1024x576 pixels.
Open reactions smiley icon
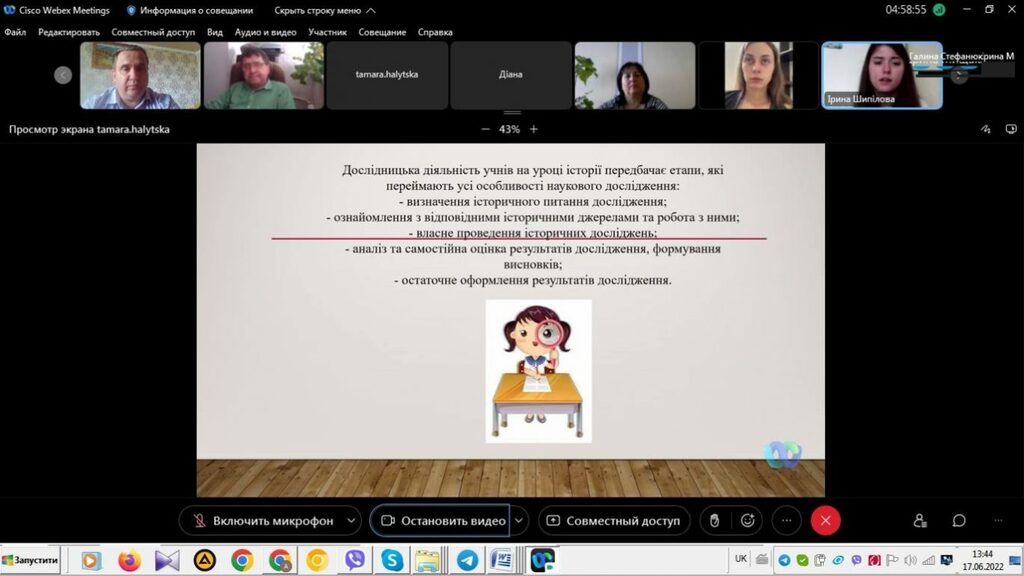747,521
